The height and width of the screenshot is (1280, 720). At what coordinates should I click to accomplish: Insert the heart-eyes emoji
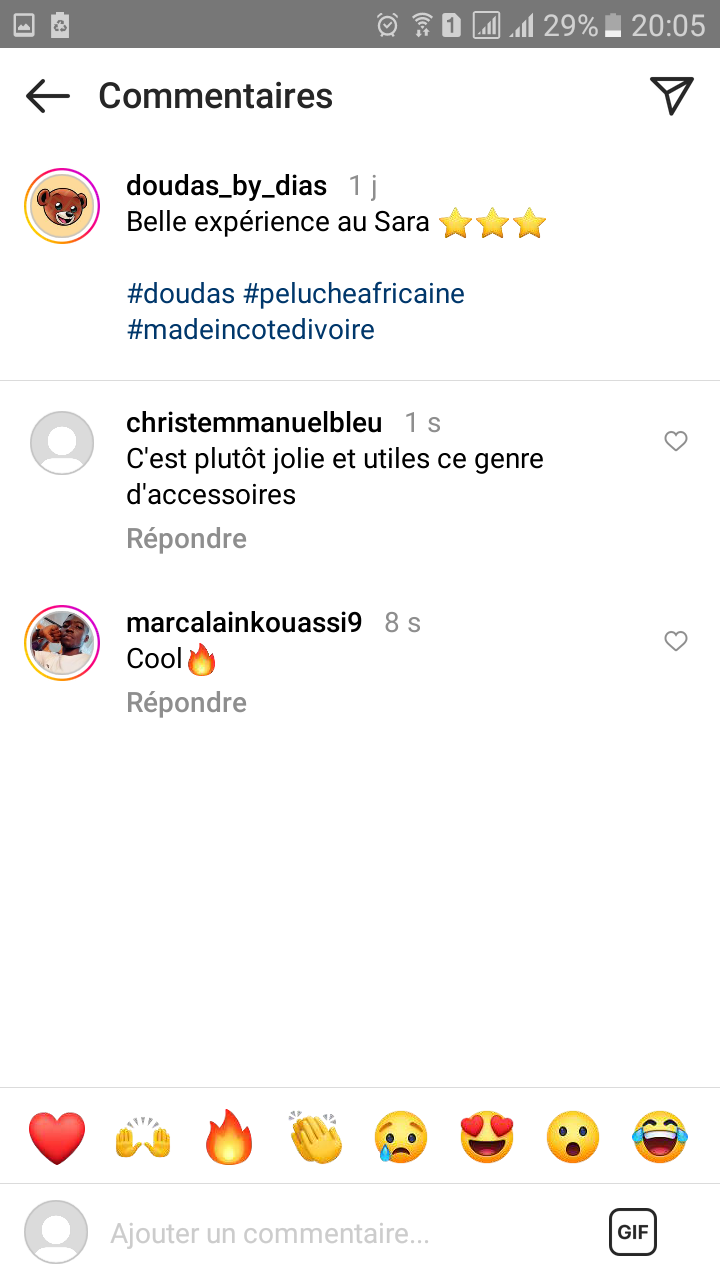487,1138
